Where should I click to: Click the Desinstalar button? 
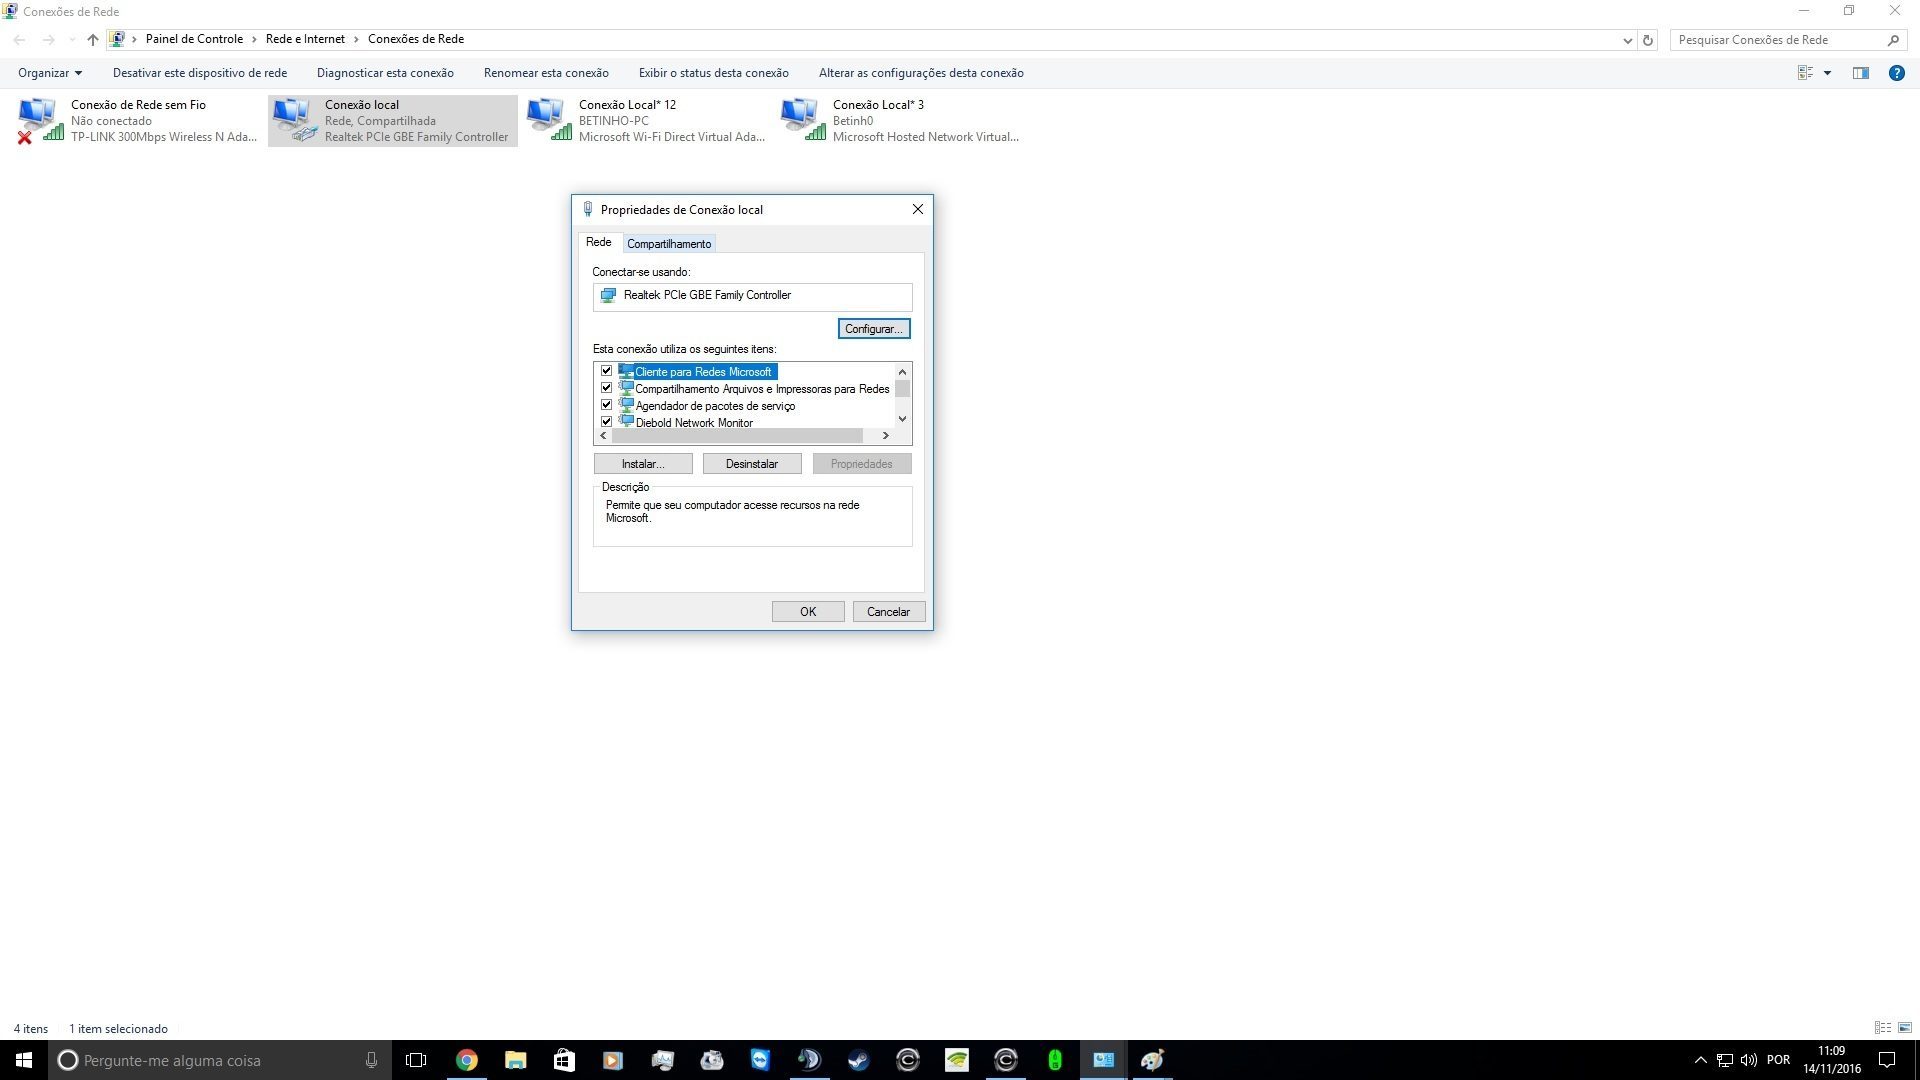pos(752,464)
